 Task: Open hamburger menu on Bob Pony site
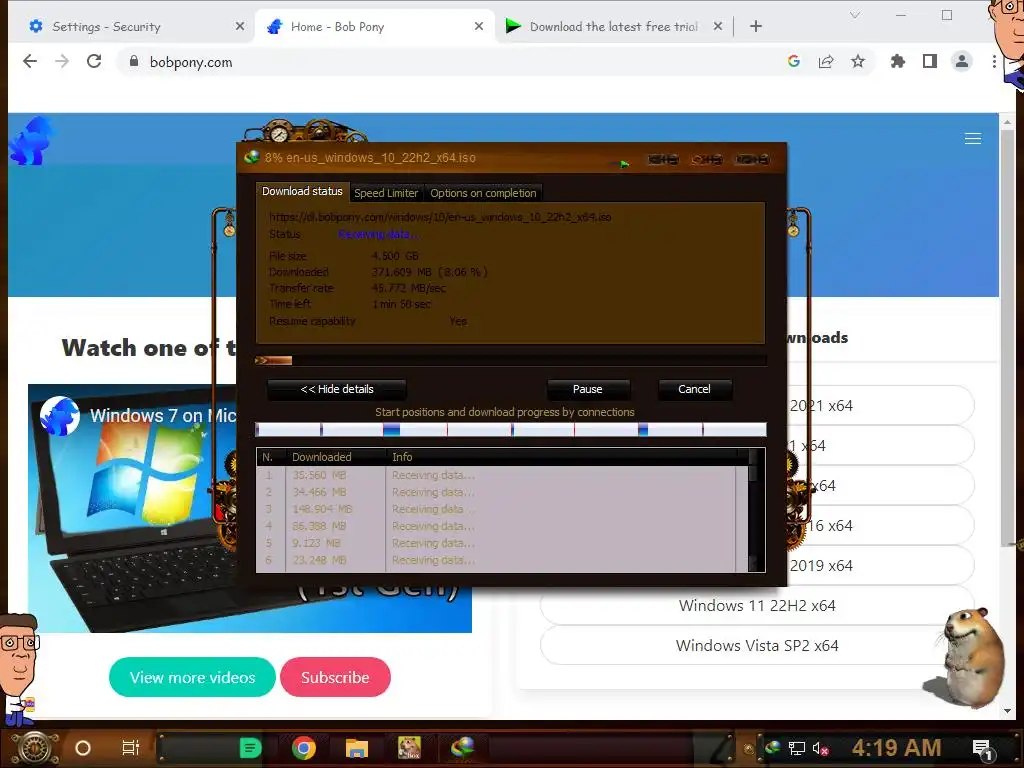(973, 138)
